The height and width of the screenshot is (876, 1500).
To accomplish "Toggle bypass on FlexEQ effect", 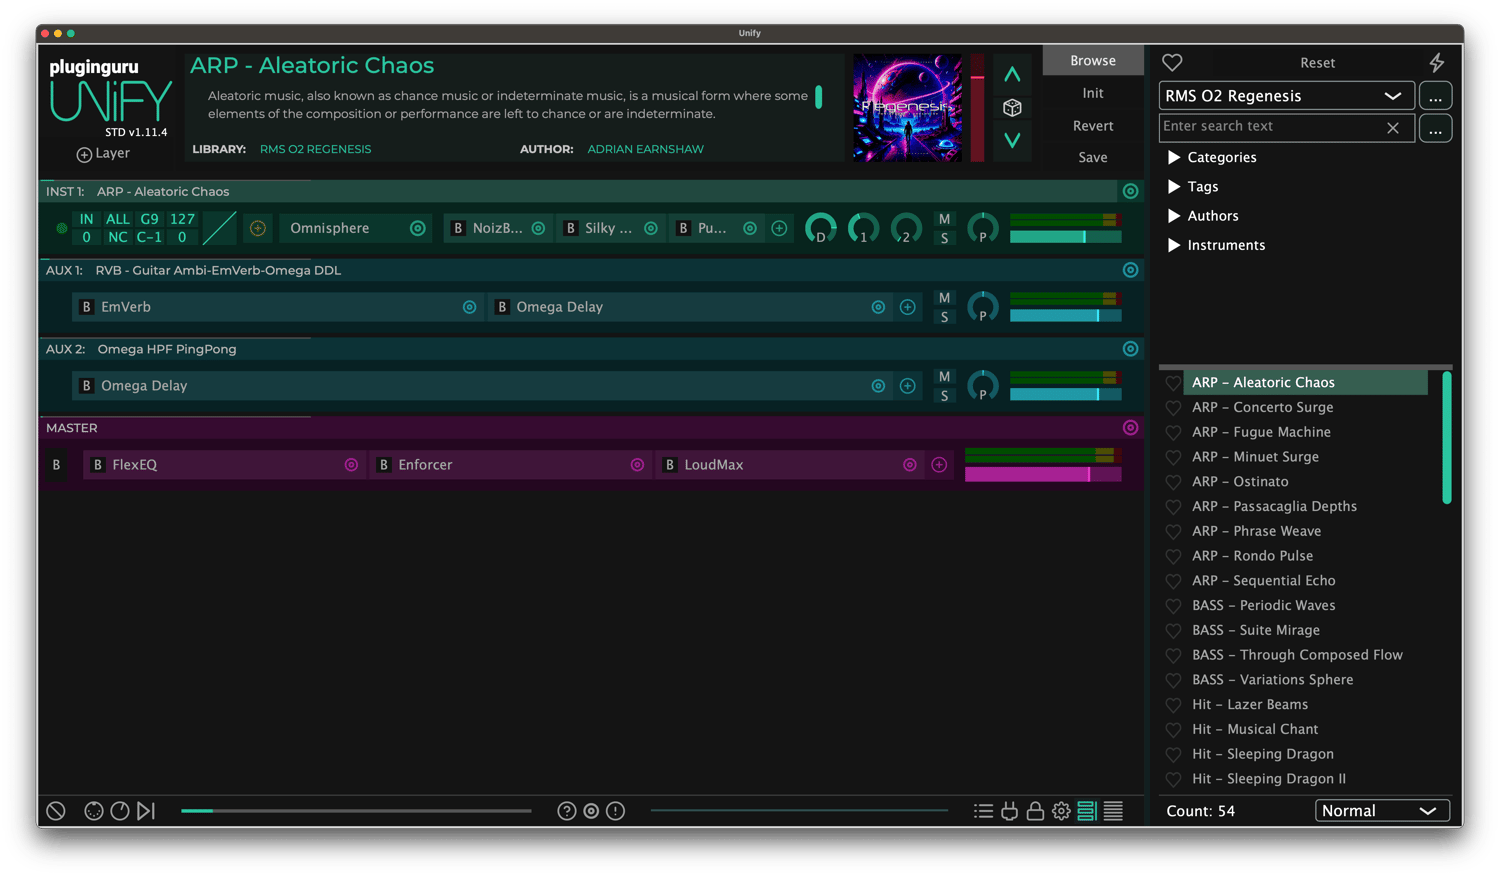I will click(98, 465).
